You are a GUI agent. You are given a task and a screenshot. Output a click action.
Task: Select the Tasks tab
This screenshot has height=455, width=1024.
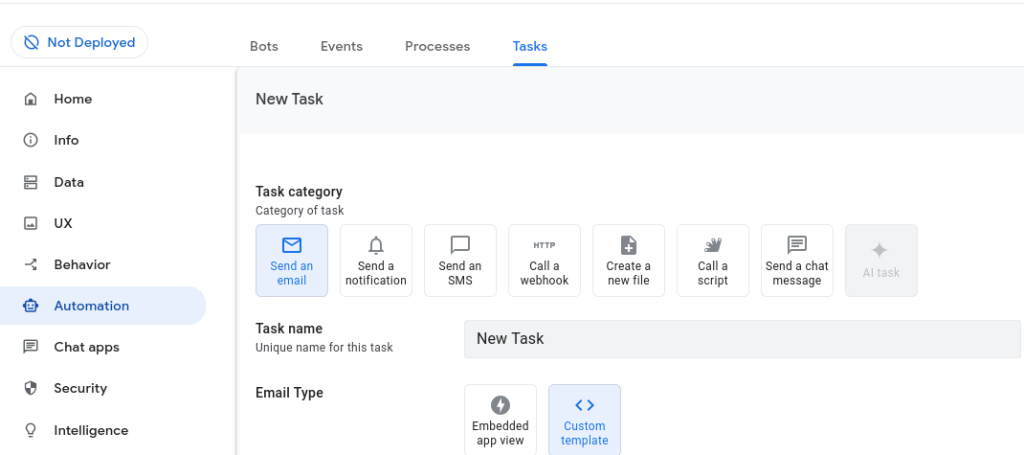[x=530, y=46]
